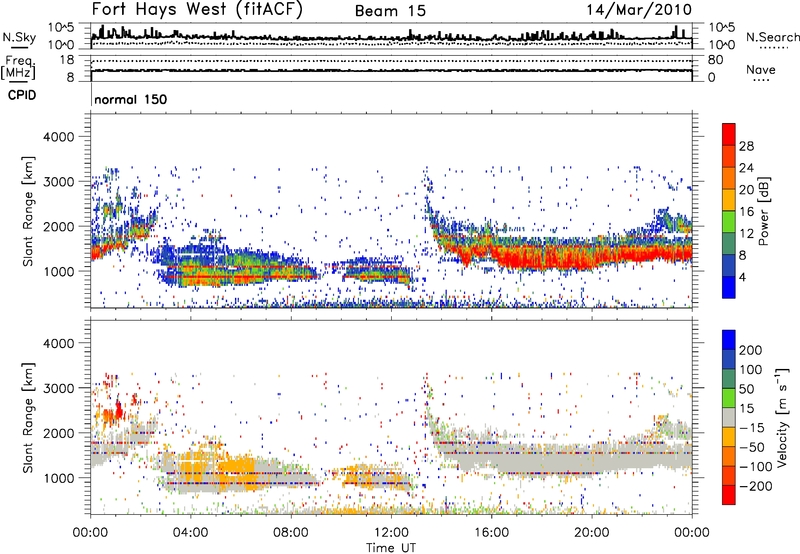Select the 'normal 150' CPID entry
This screenshot has height=554, width=800.
(131, 99)
